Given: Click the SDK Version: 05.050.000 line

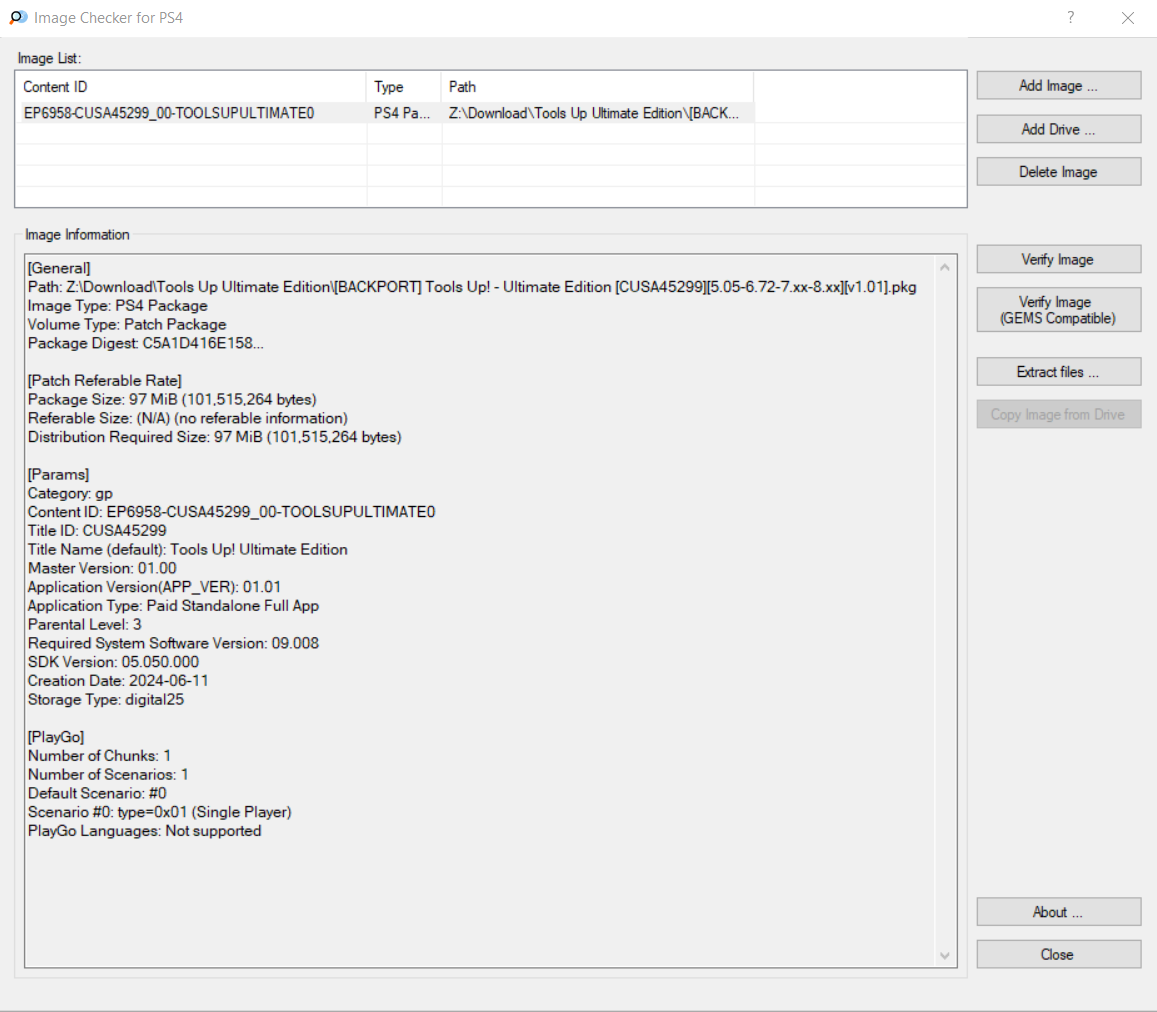Looking at the screenshot, I should pos(113,662).
